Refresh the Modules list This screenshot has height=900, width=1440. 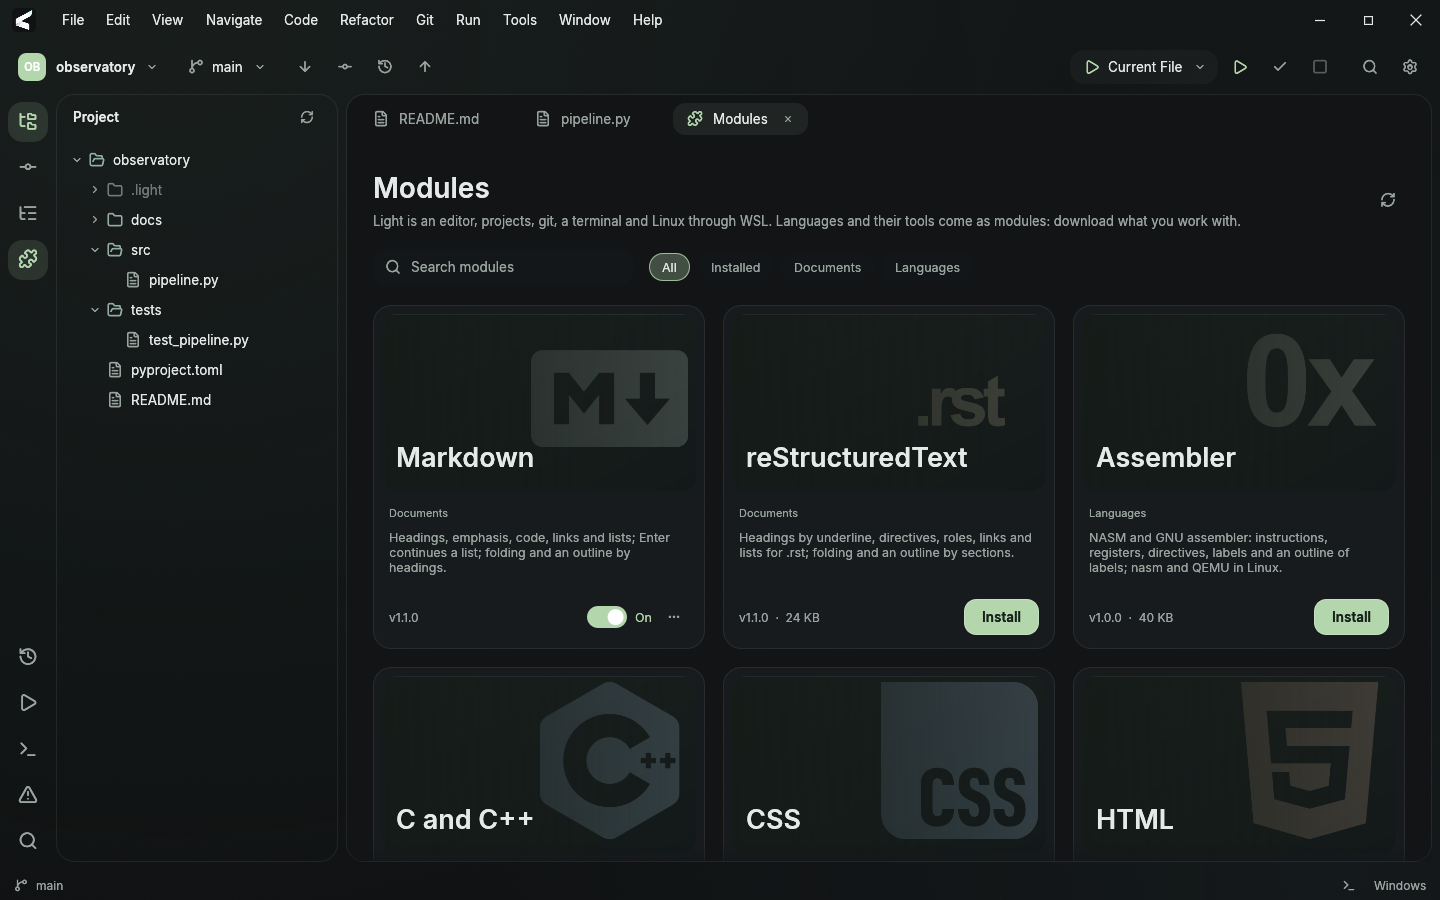click(x=1388, y=200)
